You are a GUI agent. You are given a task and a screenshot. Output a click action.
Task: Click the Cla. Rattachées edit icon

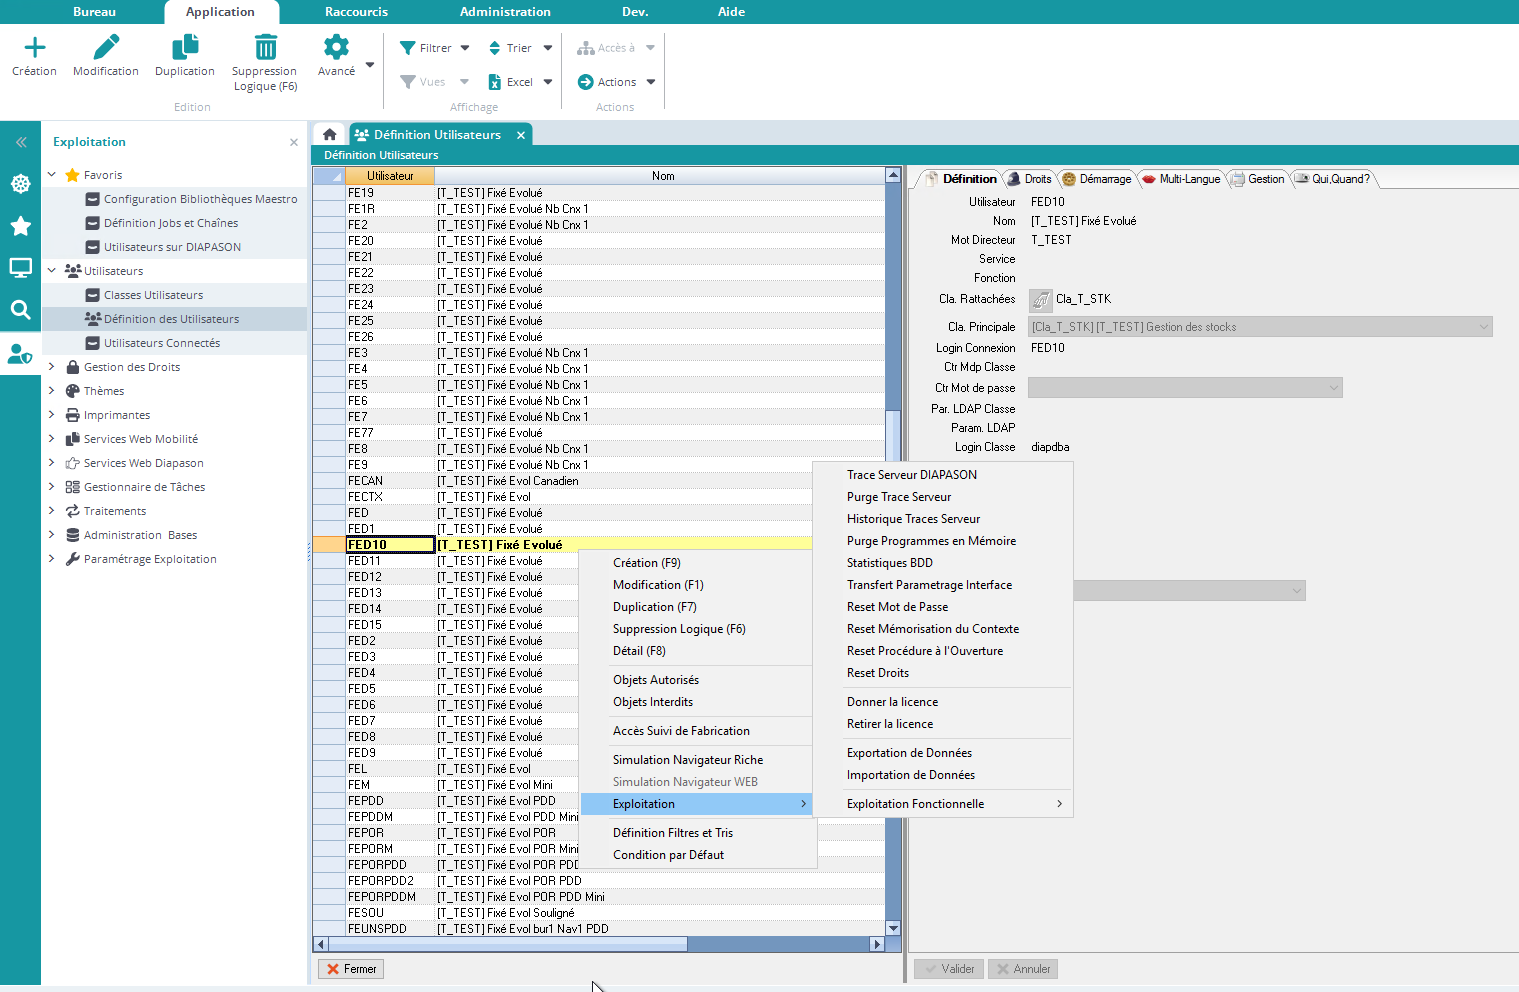click(1041, 299)
